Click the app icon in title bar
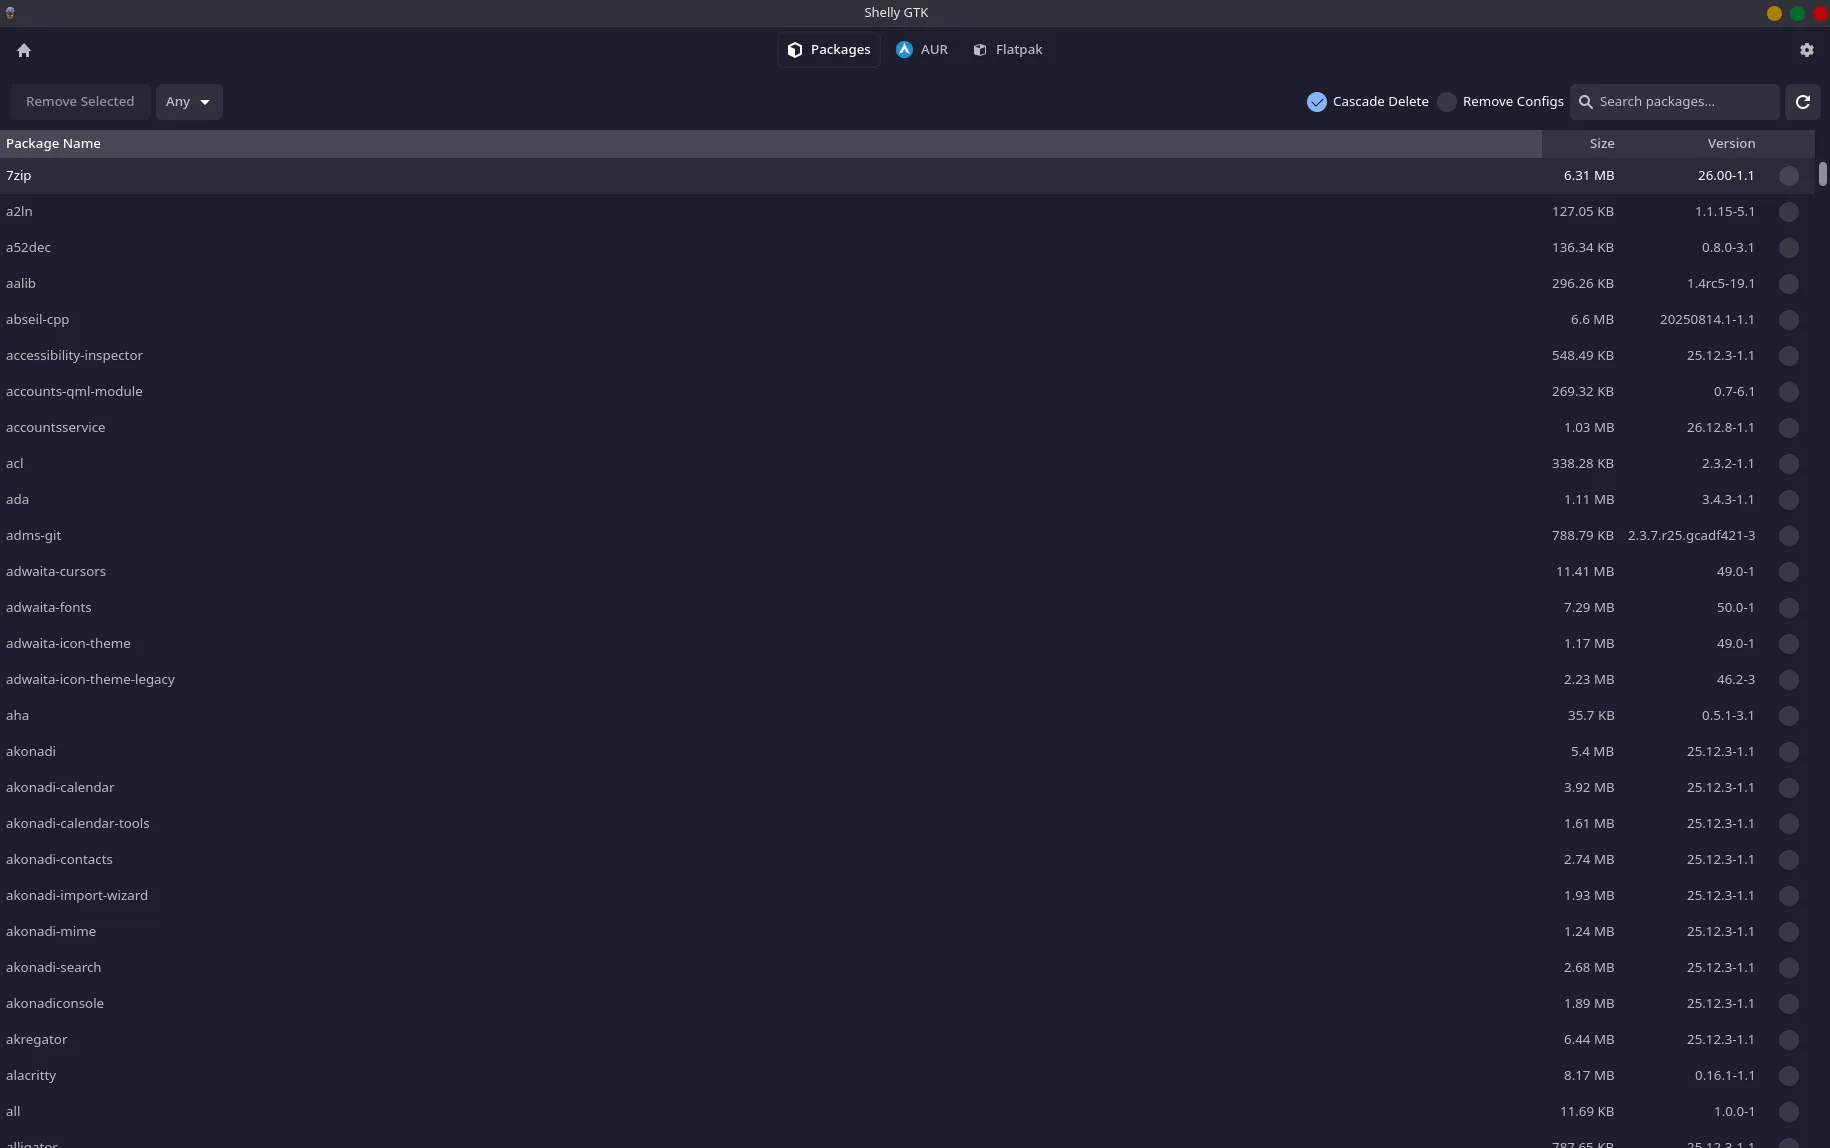 click(10, 13)
